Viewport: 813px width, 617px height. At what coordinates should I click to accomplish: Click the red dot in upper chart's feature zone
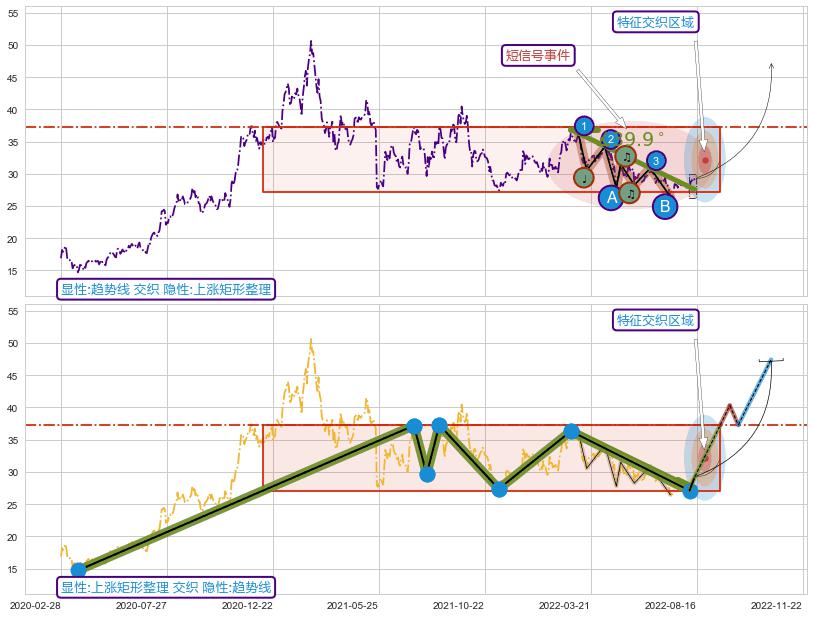(x=704, y=160)
